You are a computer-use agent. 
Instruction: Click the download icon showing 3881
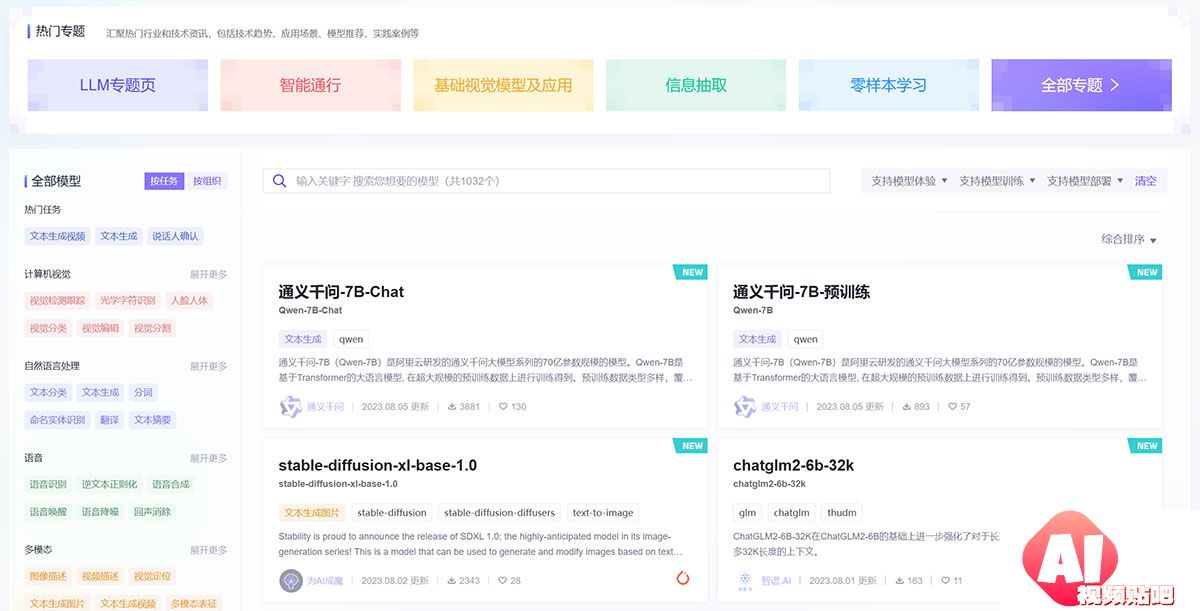[452, 407]
